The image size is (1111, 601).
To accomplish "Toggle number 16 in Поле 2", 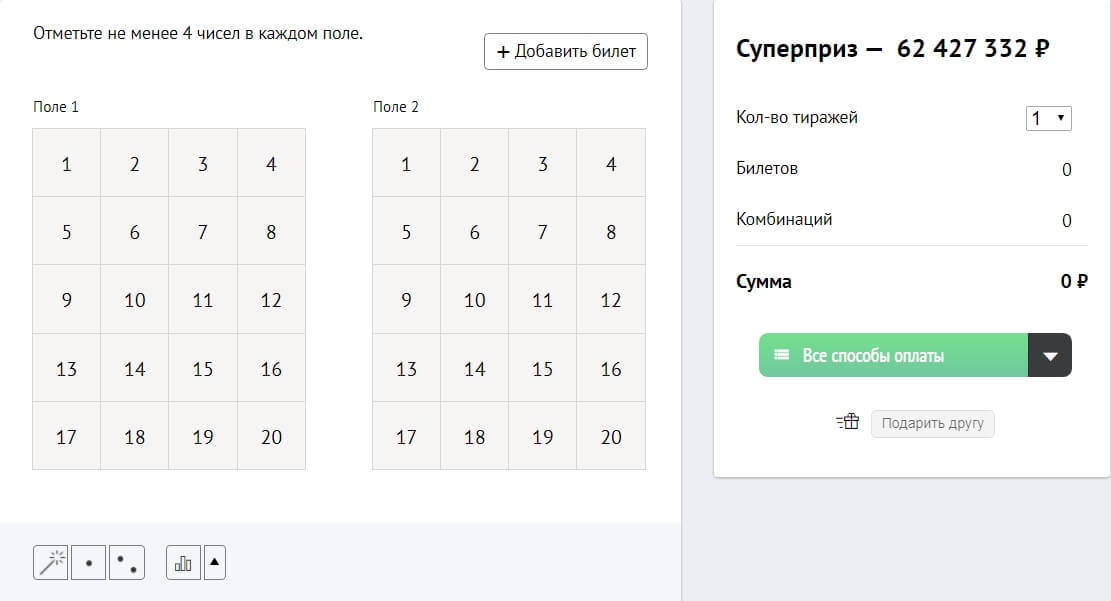I will (611, 369).
